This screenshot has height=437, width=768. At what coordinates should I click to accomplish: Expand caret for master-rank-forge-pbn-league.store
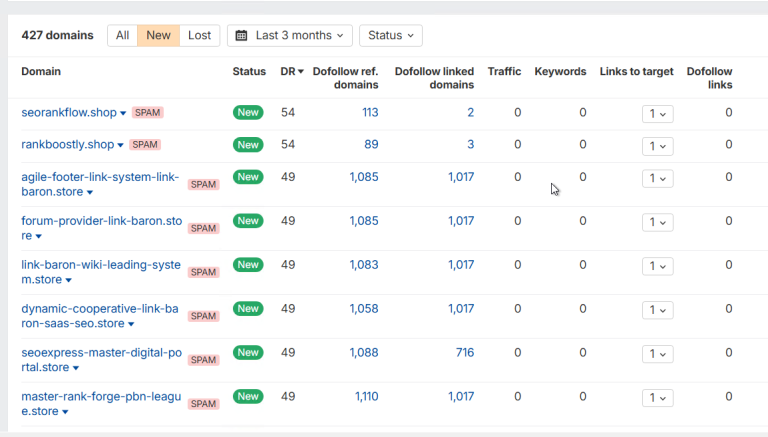coord(65,412)
